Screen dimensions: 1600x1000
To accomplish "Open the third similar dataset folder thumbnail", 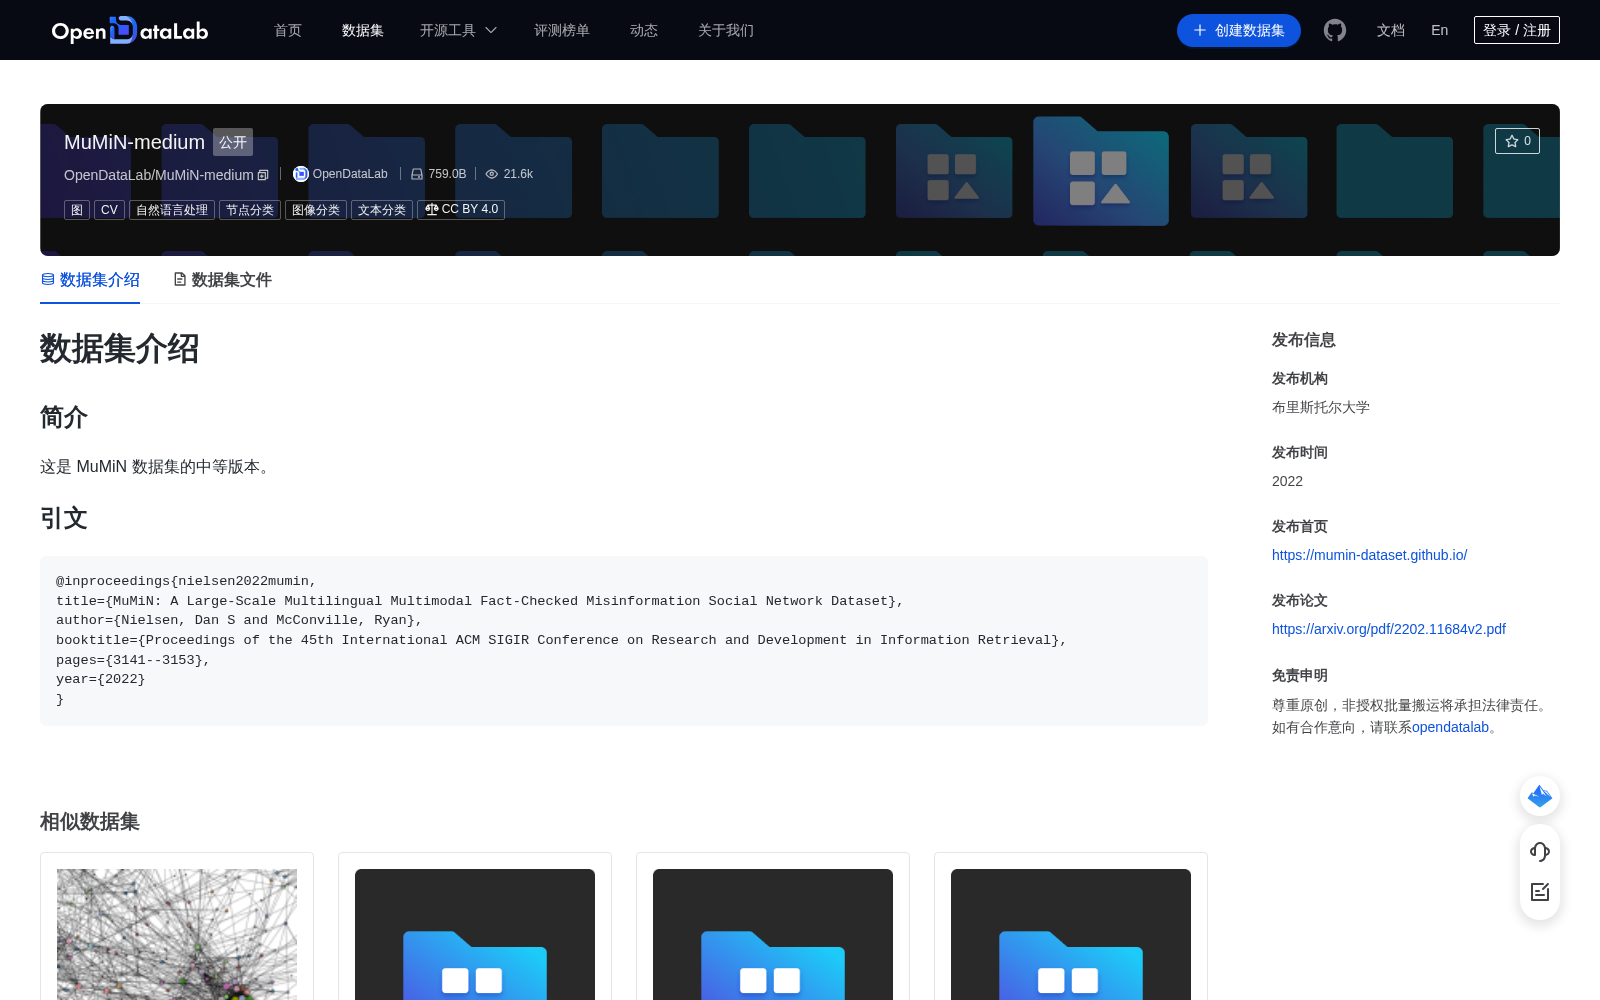I will pyautogui.click(x=773, y=934).
